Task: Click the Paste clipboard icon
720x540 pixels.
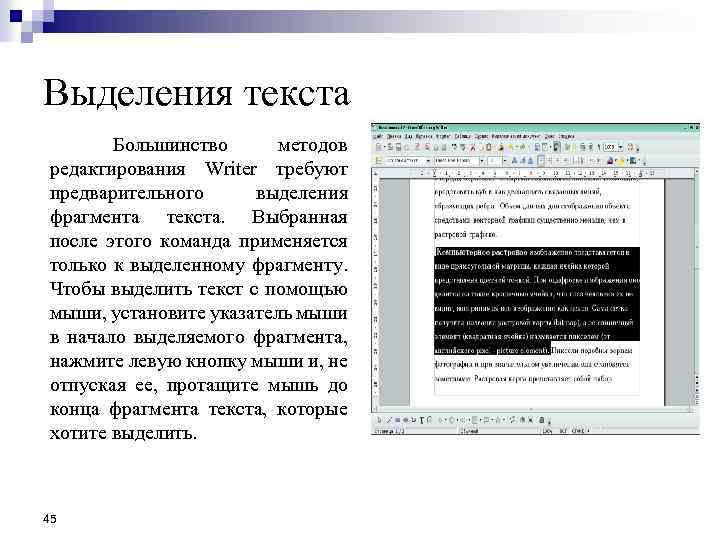Action: (x=489, y=147)
